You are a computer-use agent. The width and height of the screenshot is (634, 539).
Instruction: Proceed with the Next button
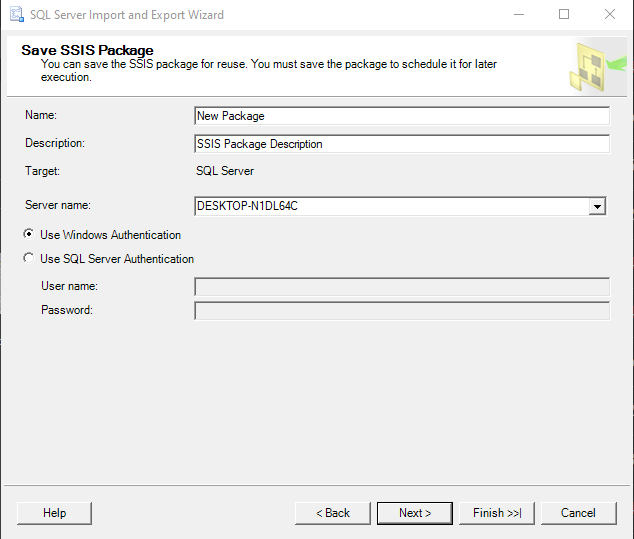tap(415, 513)
